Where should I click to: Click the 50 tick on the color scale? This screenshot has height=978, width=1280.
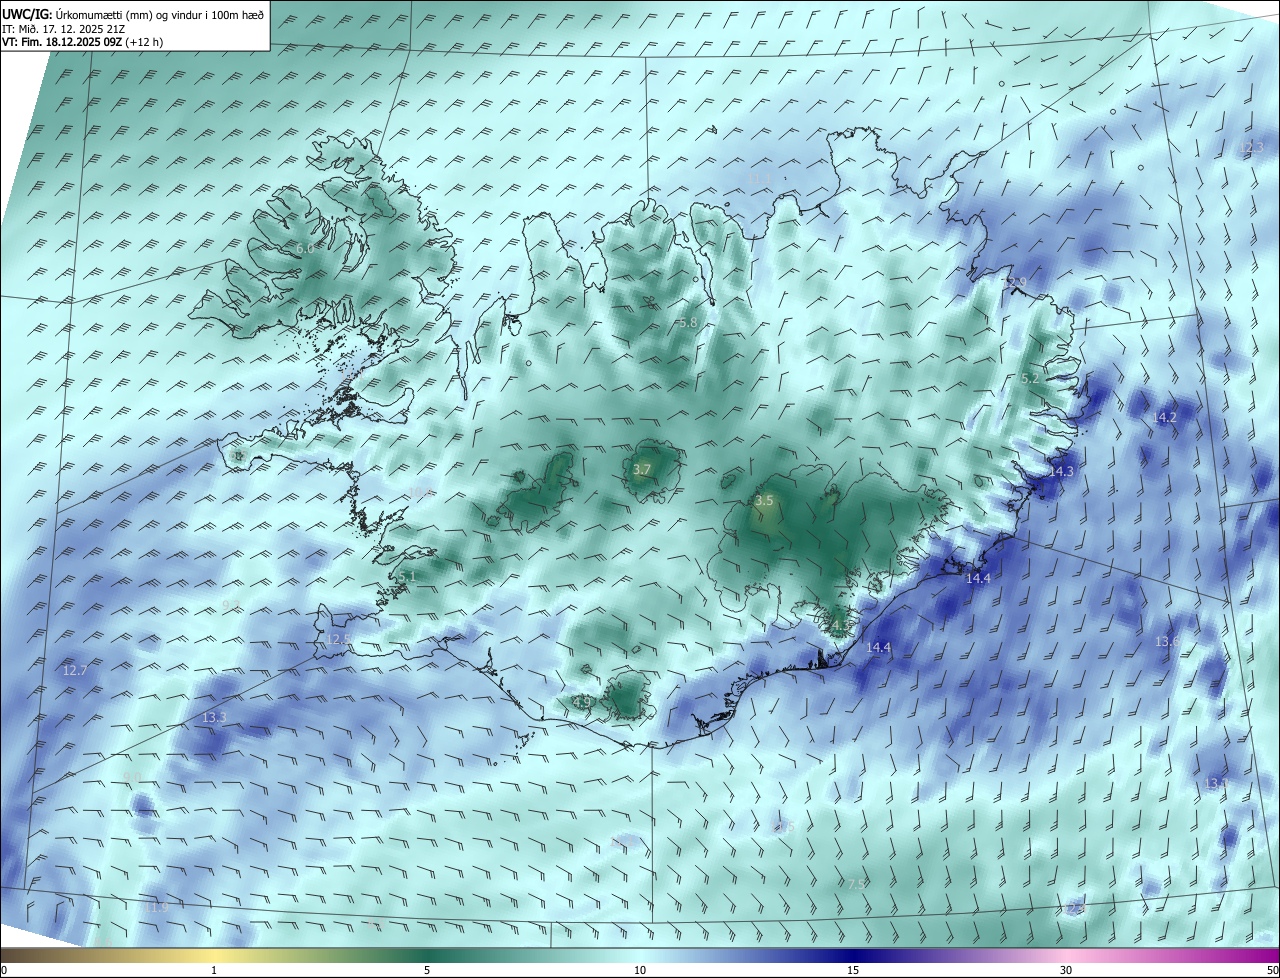pos(1272,970)
